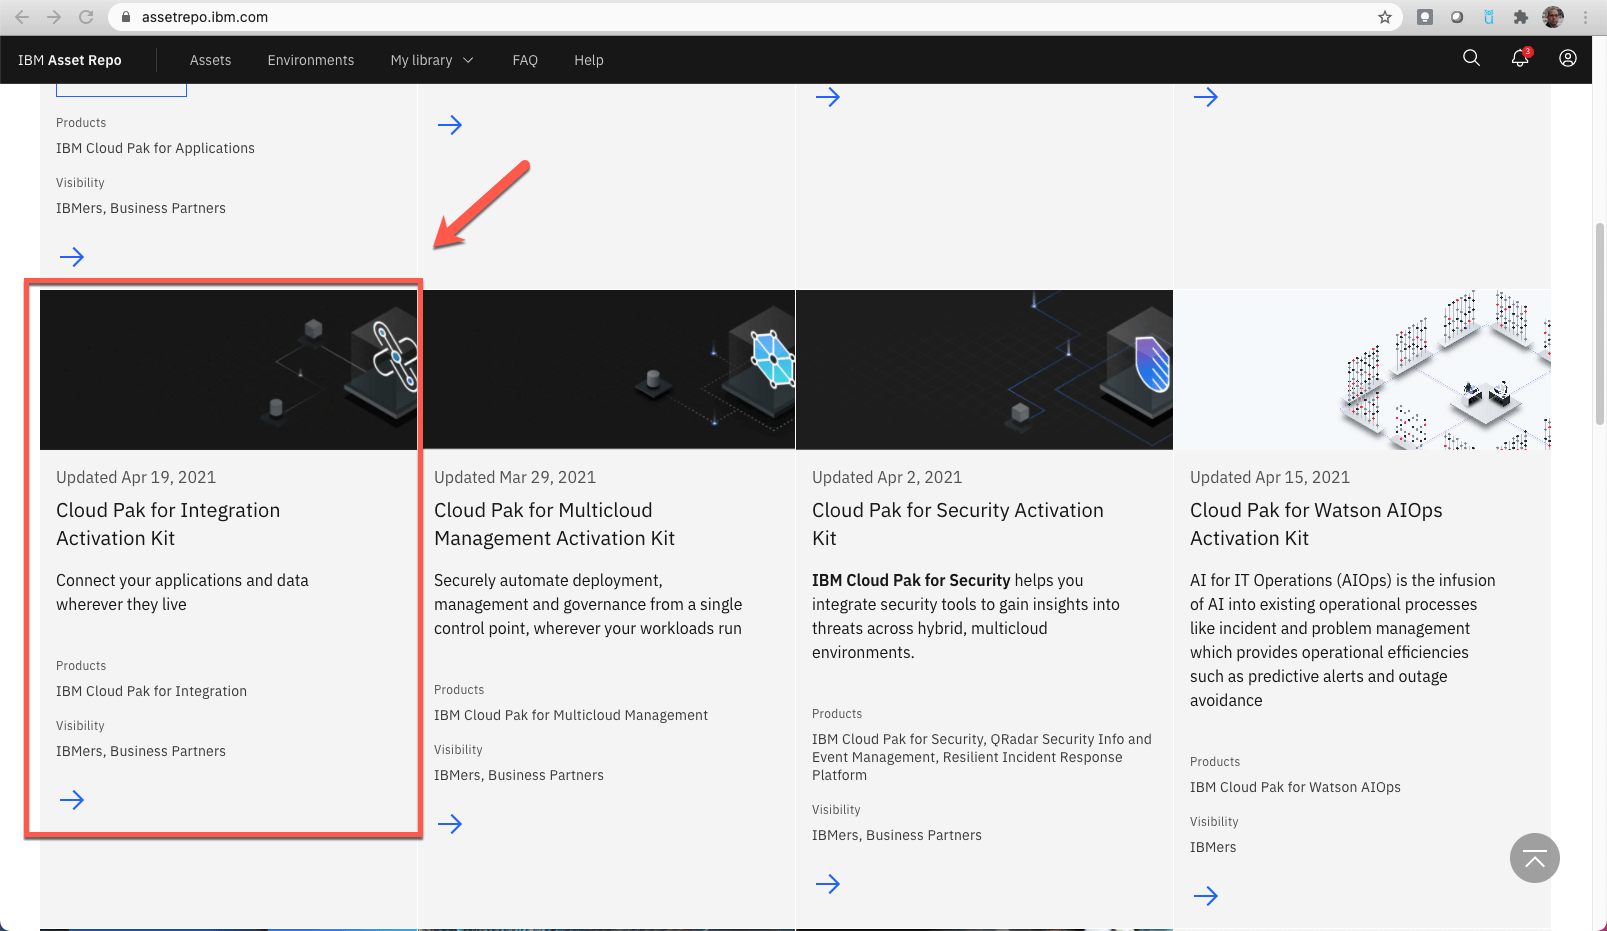The width and height of the screenshot is (1607, 931).
Task: Open the Environments menu item
Action: (310, 60)
